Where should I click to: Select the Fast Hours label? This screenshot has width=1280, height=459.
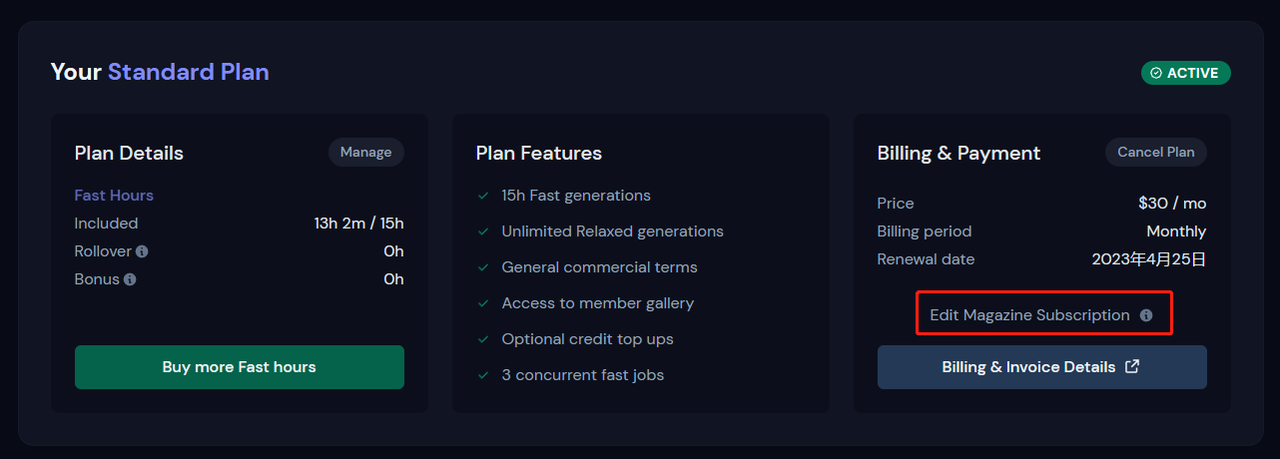tap(114, 196)
